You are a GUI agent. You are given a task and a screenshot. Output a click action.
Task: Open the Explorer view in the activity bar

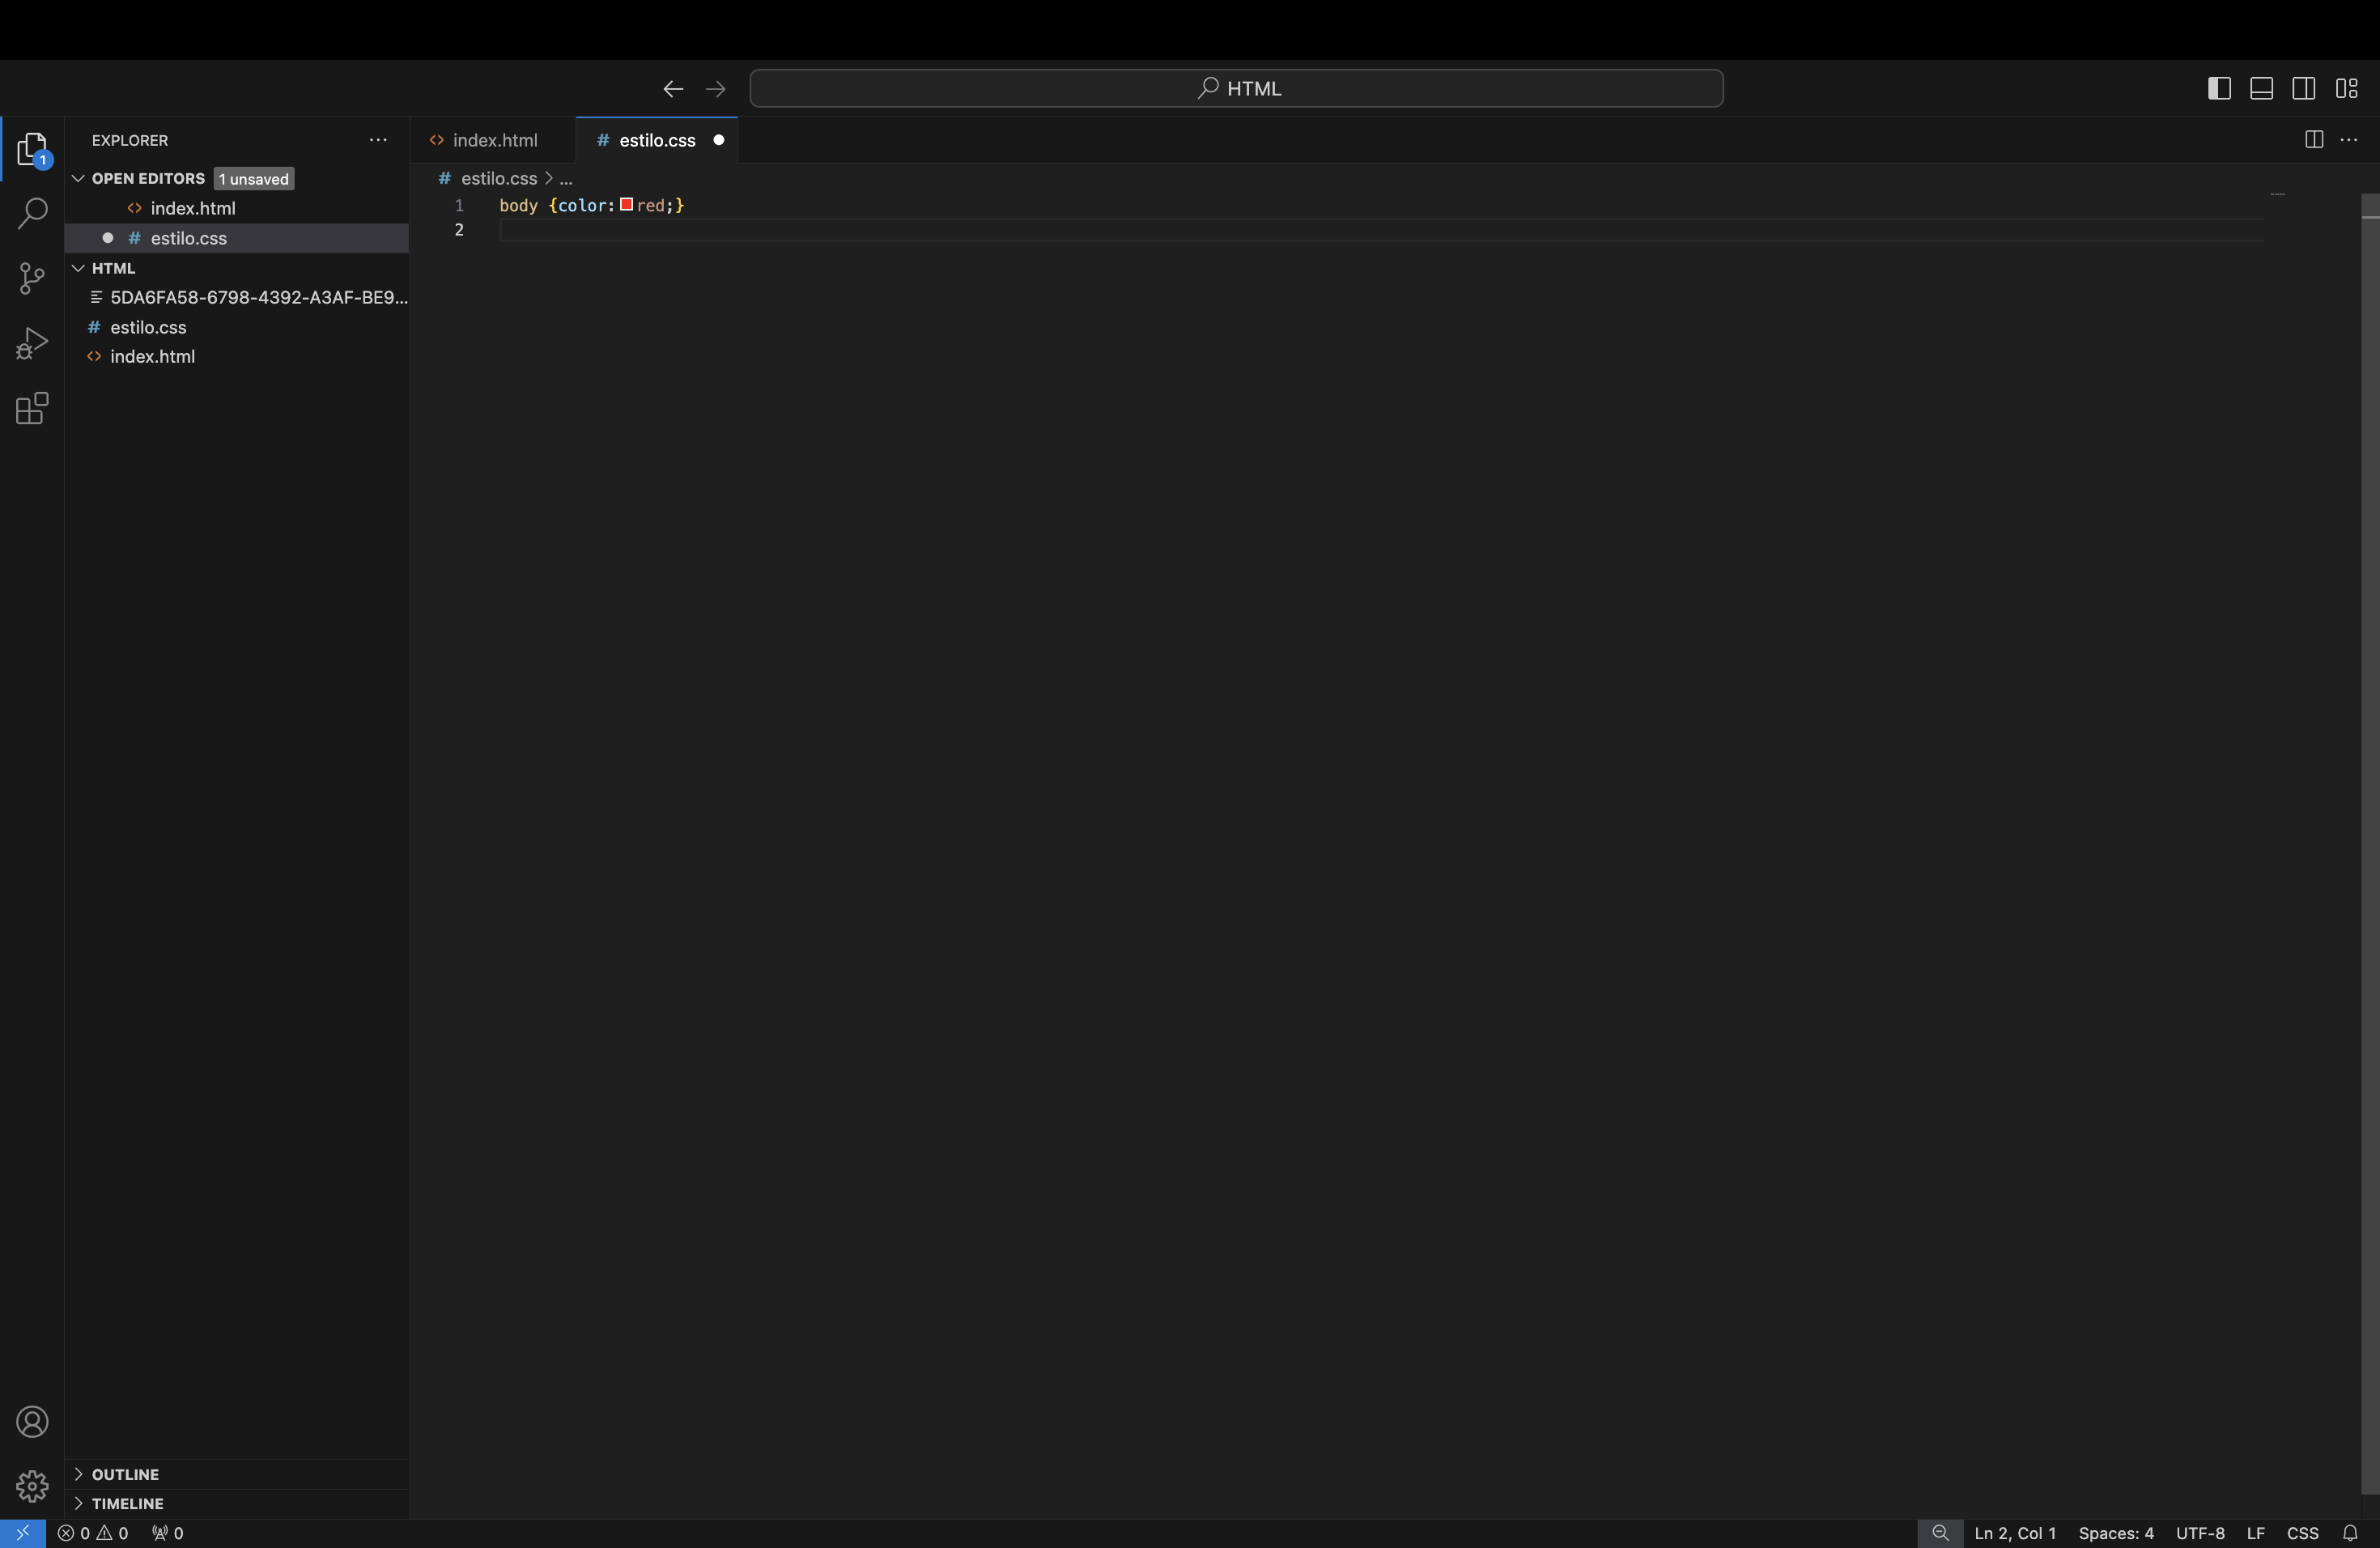click(32, 150)
